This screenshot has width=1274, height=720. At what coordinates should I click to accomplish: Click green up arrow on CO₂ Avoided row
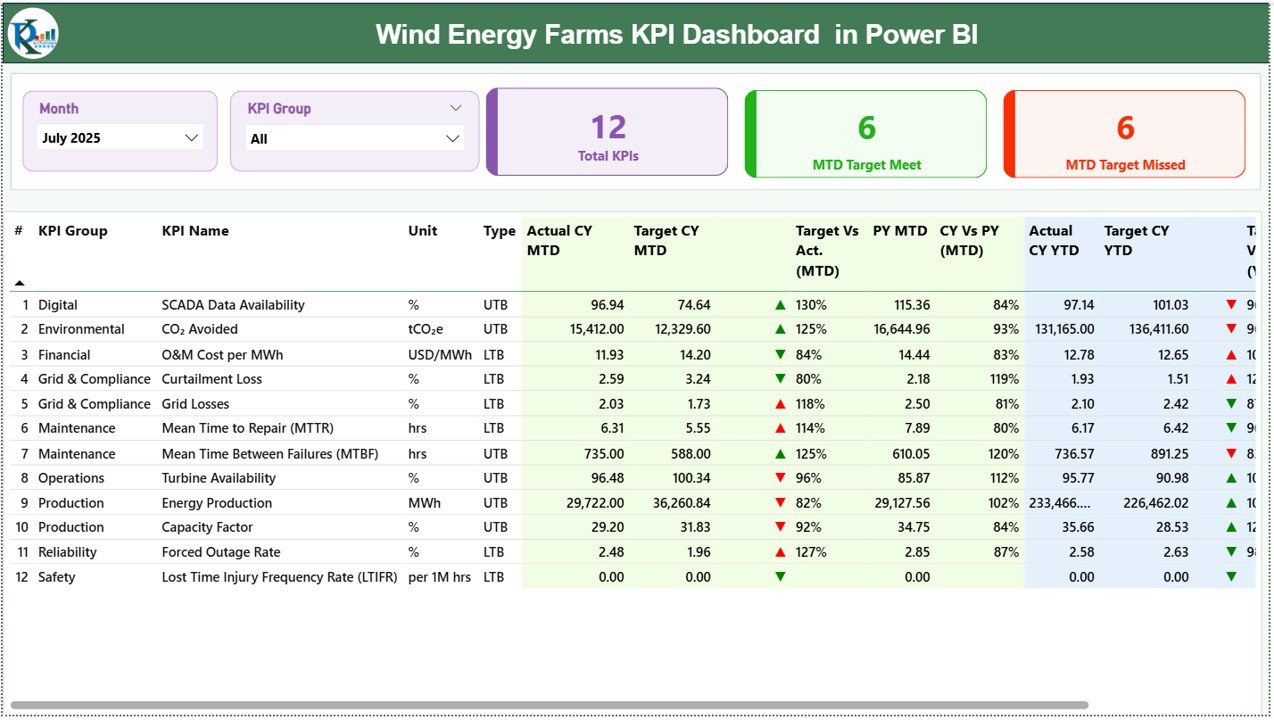(779, 329)
